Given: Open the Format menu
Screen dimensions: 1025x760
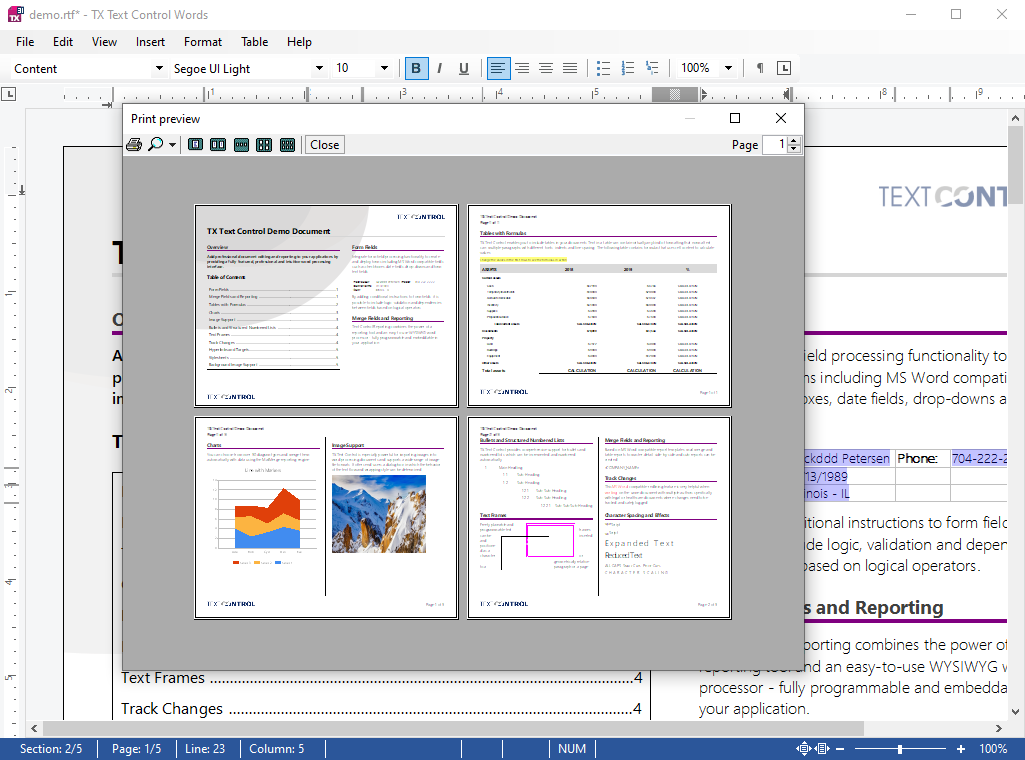Looking at the screenshot, I should click(x=203, y=42).
